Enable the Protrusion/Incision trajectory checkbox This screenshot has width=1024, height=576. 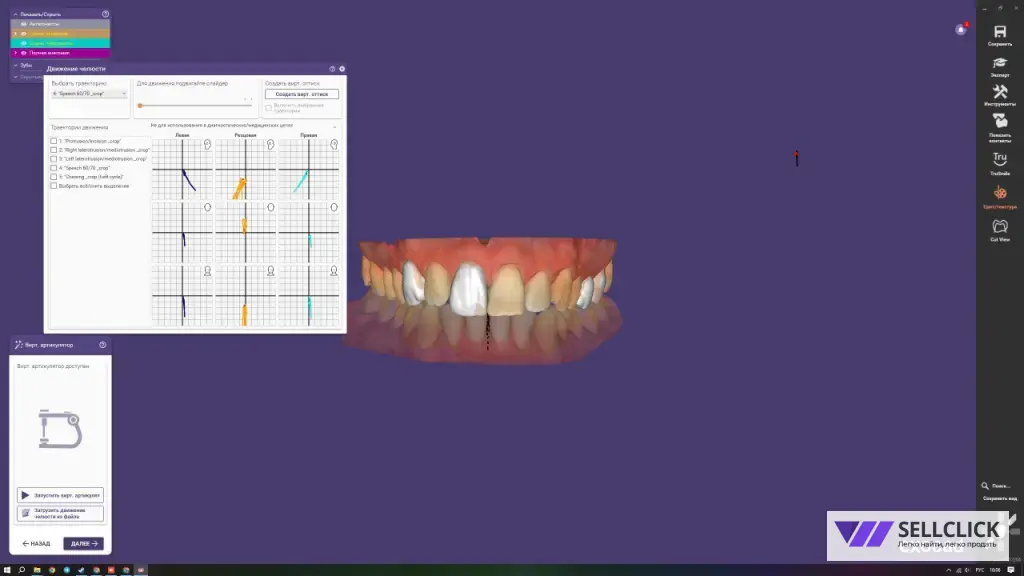(54, 141)
